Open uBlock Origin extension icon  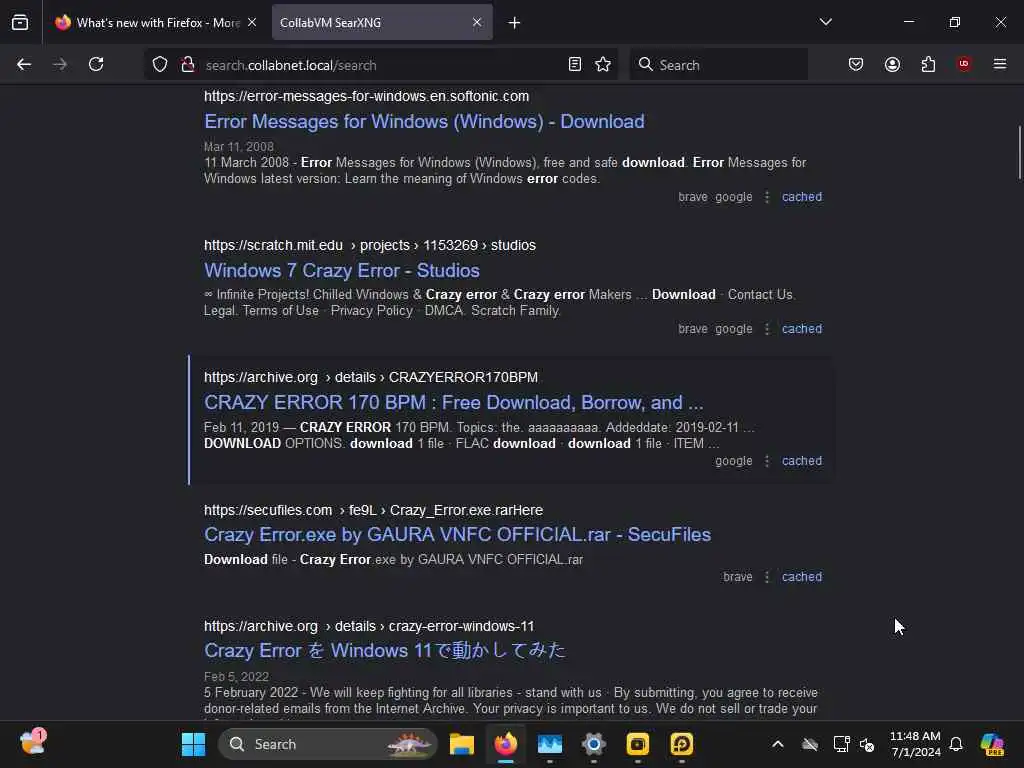pos(964,64)
